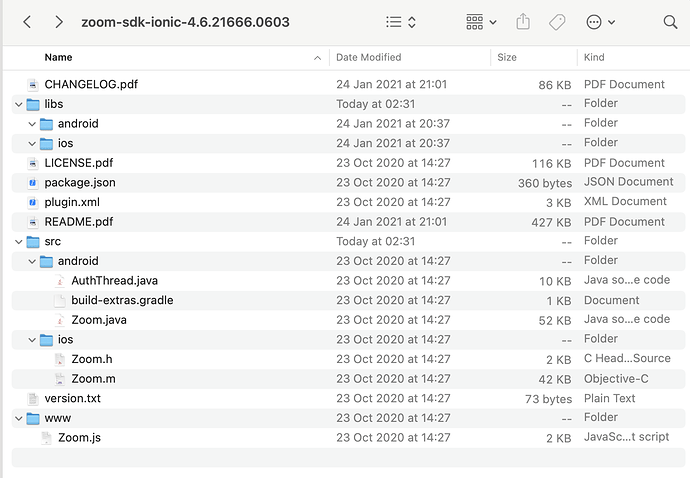Select the Zoom.js file icon
Viewport: 690px width, 478px height.
[x=47, y=438]
